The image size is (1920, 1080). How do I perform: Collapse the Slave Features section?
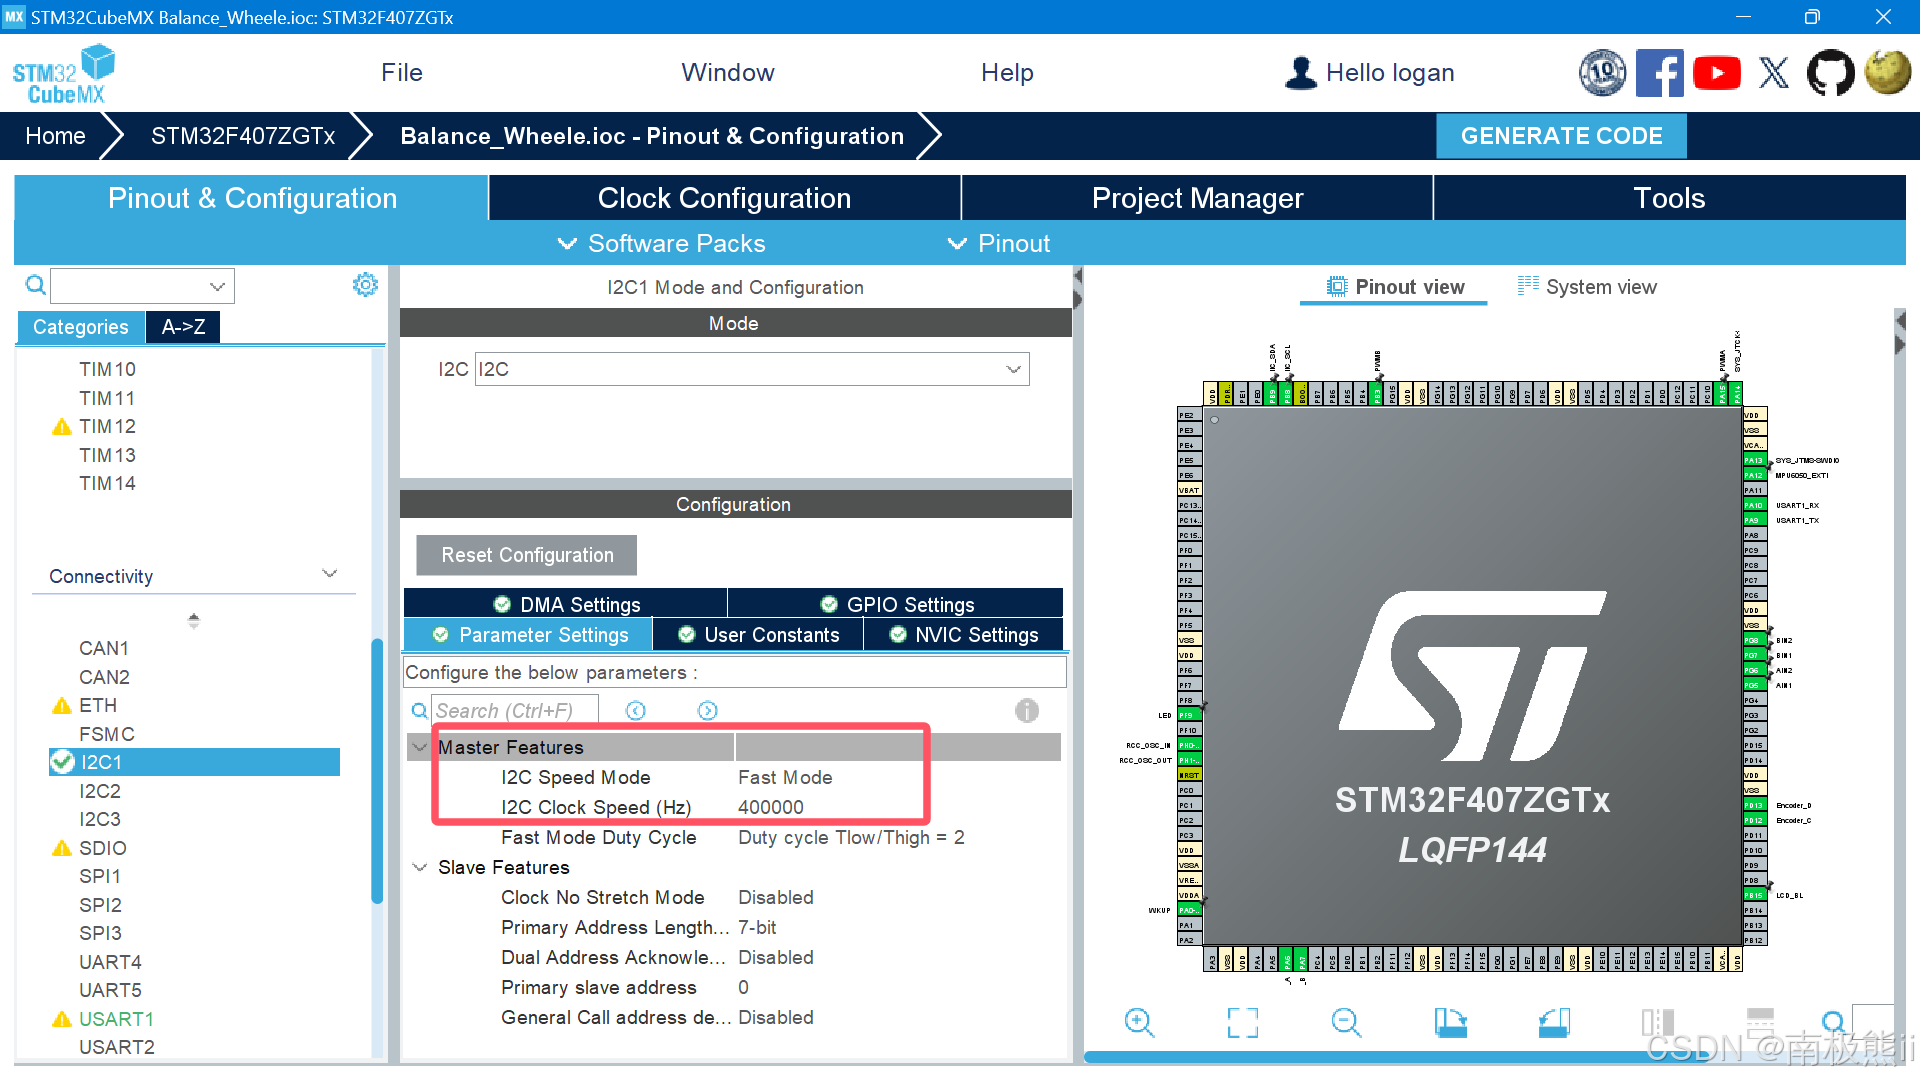point(420,867)
